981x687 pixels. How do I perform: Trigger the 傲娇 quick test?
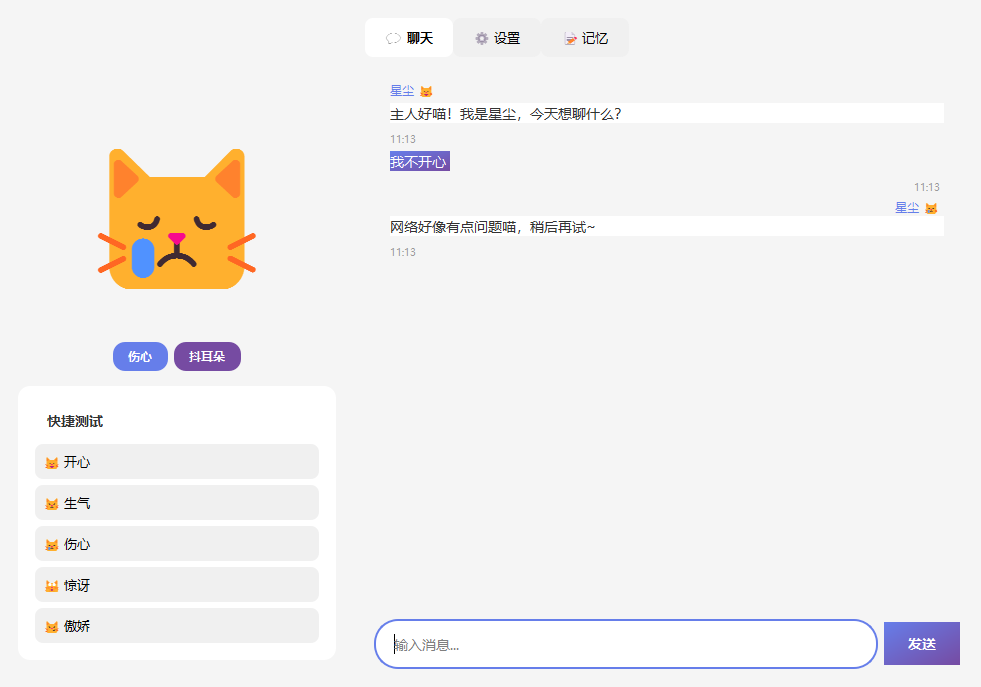tap(177, 626)
